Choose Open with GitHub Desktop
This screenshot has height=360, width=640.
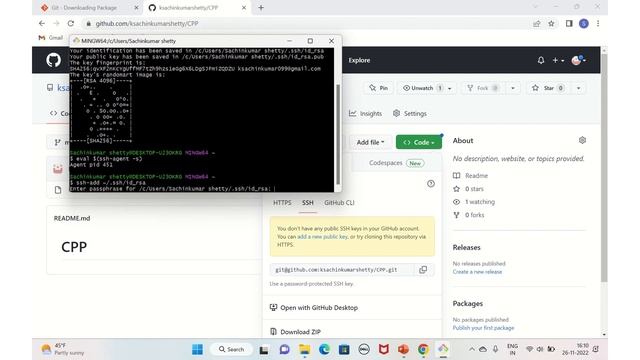(313, 307)
